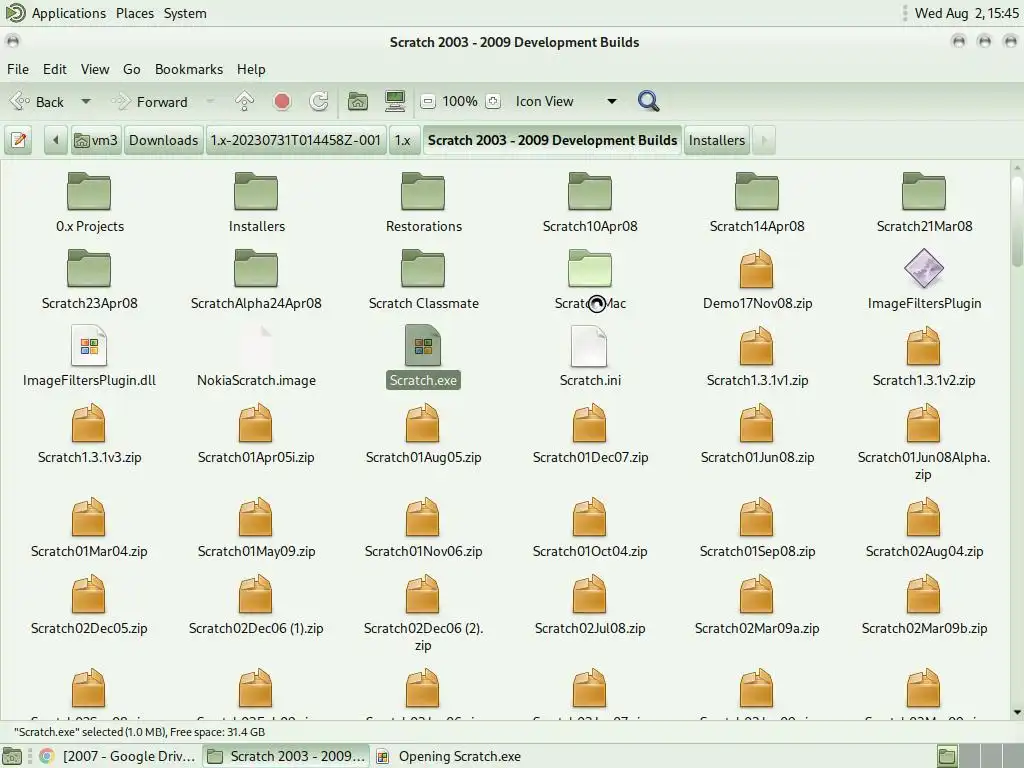This screenshot has height=768, width=1024.
Task: Zoom in with the plus icon
Action: tap(493, 101)
